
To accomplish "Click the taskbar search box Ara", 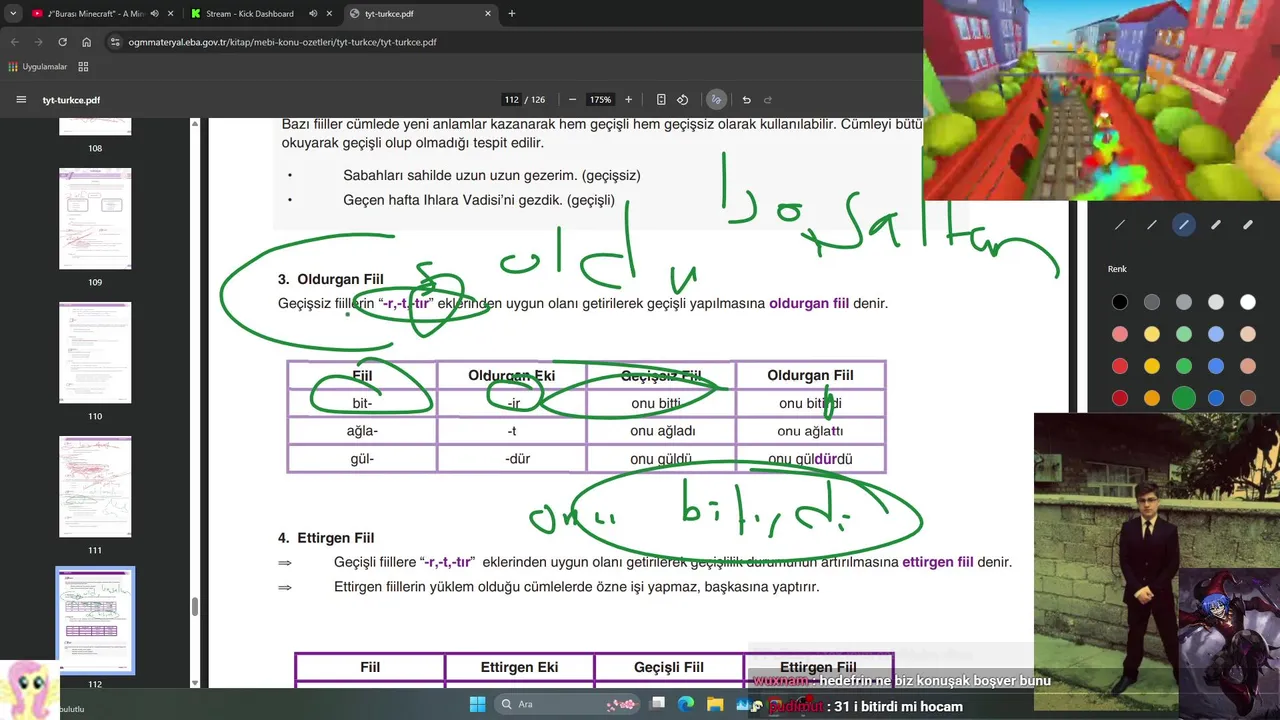I will (567, 704).
